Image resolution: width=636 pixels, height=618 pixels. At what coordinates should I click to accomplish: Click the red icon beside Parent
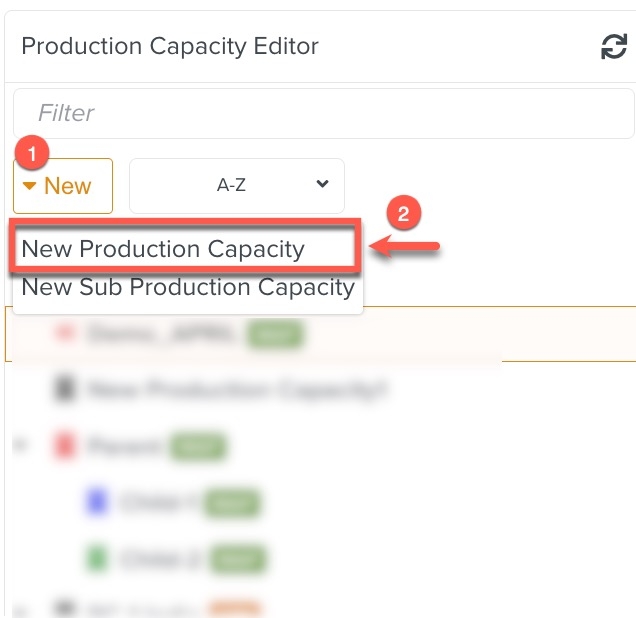(65, 446)
